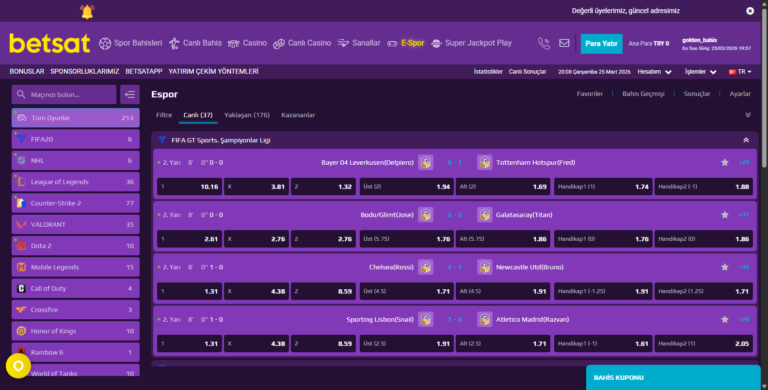Viewport: 768px width, 390px height.
Task: Select League of Legends category
Action: click(75, 182)
